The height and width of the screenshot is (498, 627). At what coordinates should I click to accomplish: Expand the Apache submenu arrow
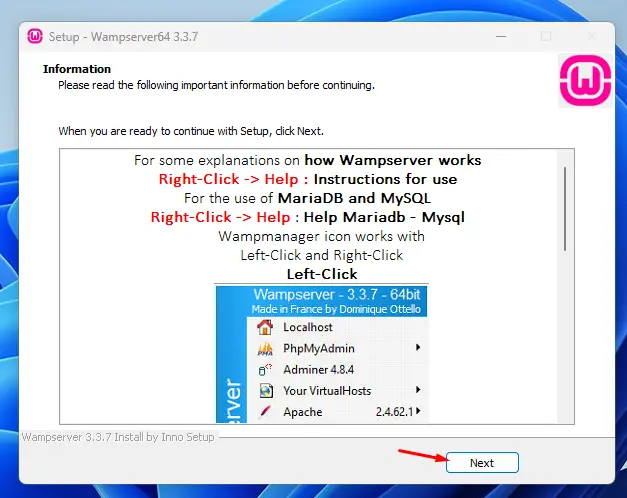418,411
